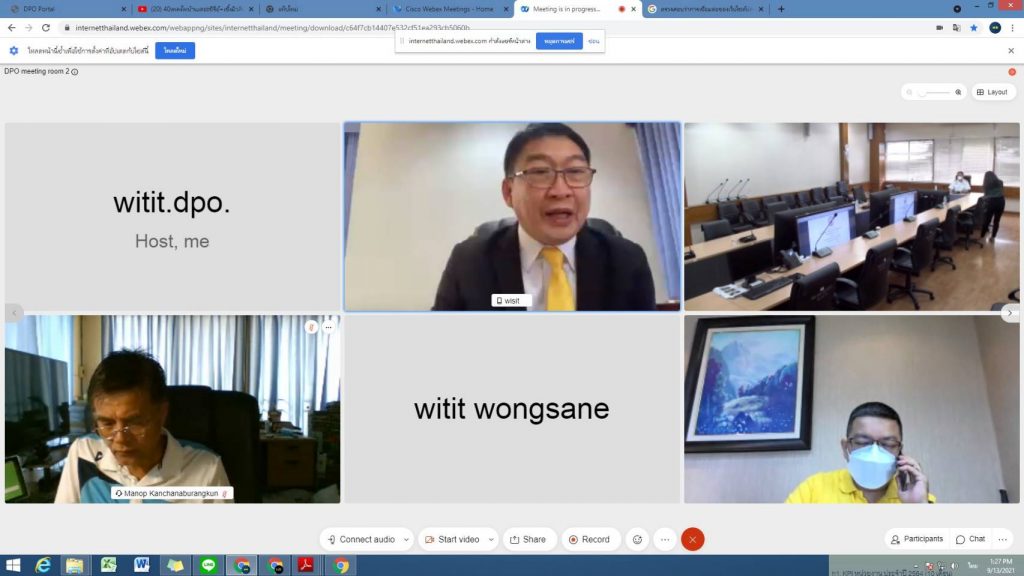Screen dimensions: 1024x576
Task: Expand the Connect audio options arrow
Action: point(405,539)
